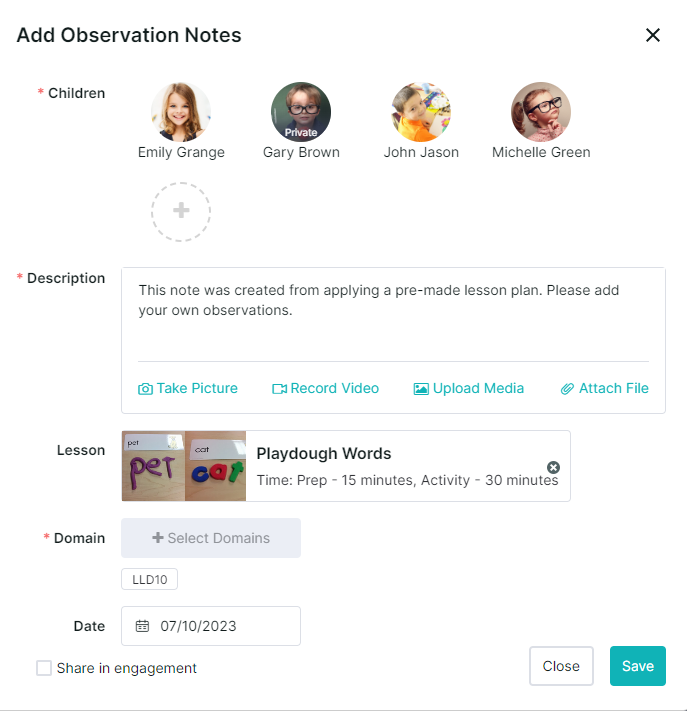The width and height of the screenshot is (687, 711).
Task: Open the Playdough Words lesson thumbnail
Action: (x=184, y=466)
